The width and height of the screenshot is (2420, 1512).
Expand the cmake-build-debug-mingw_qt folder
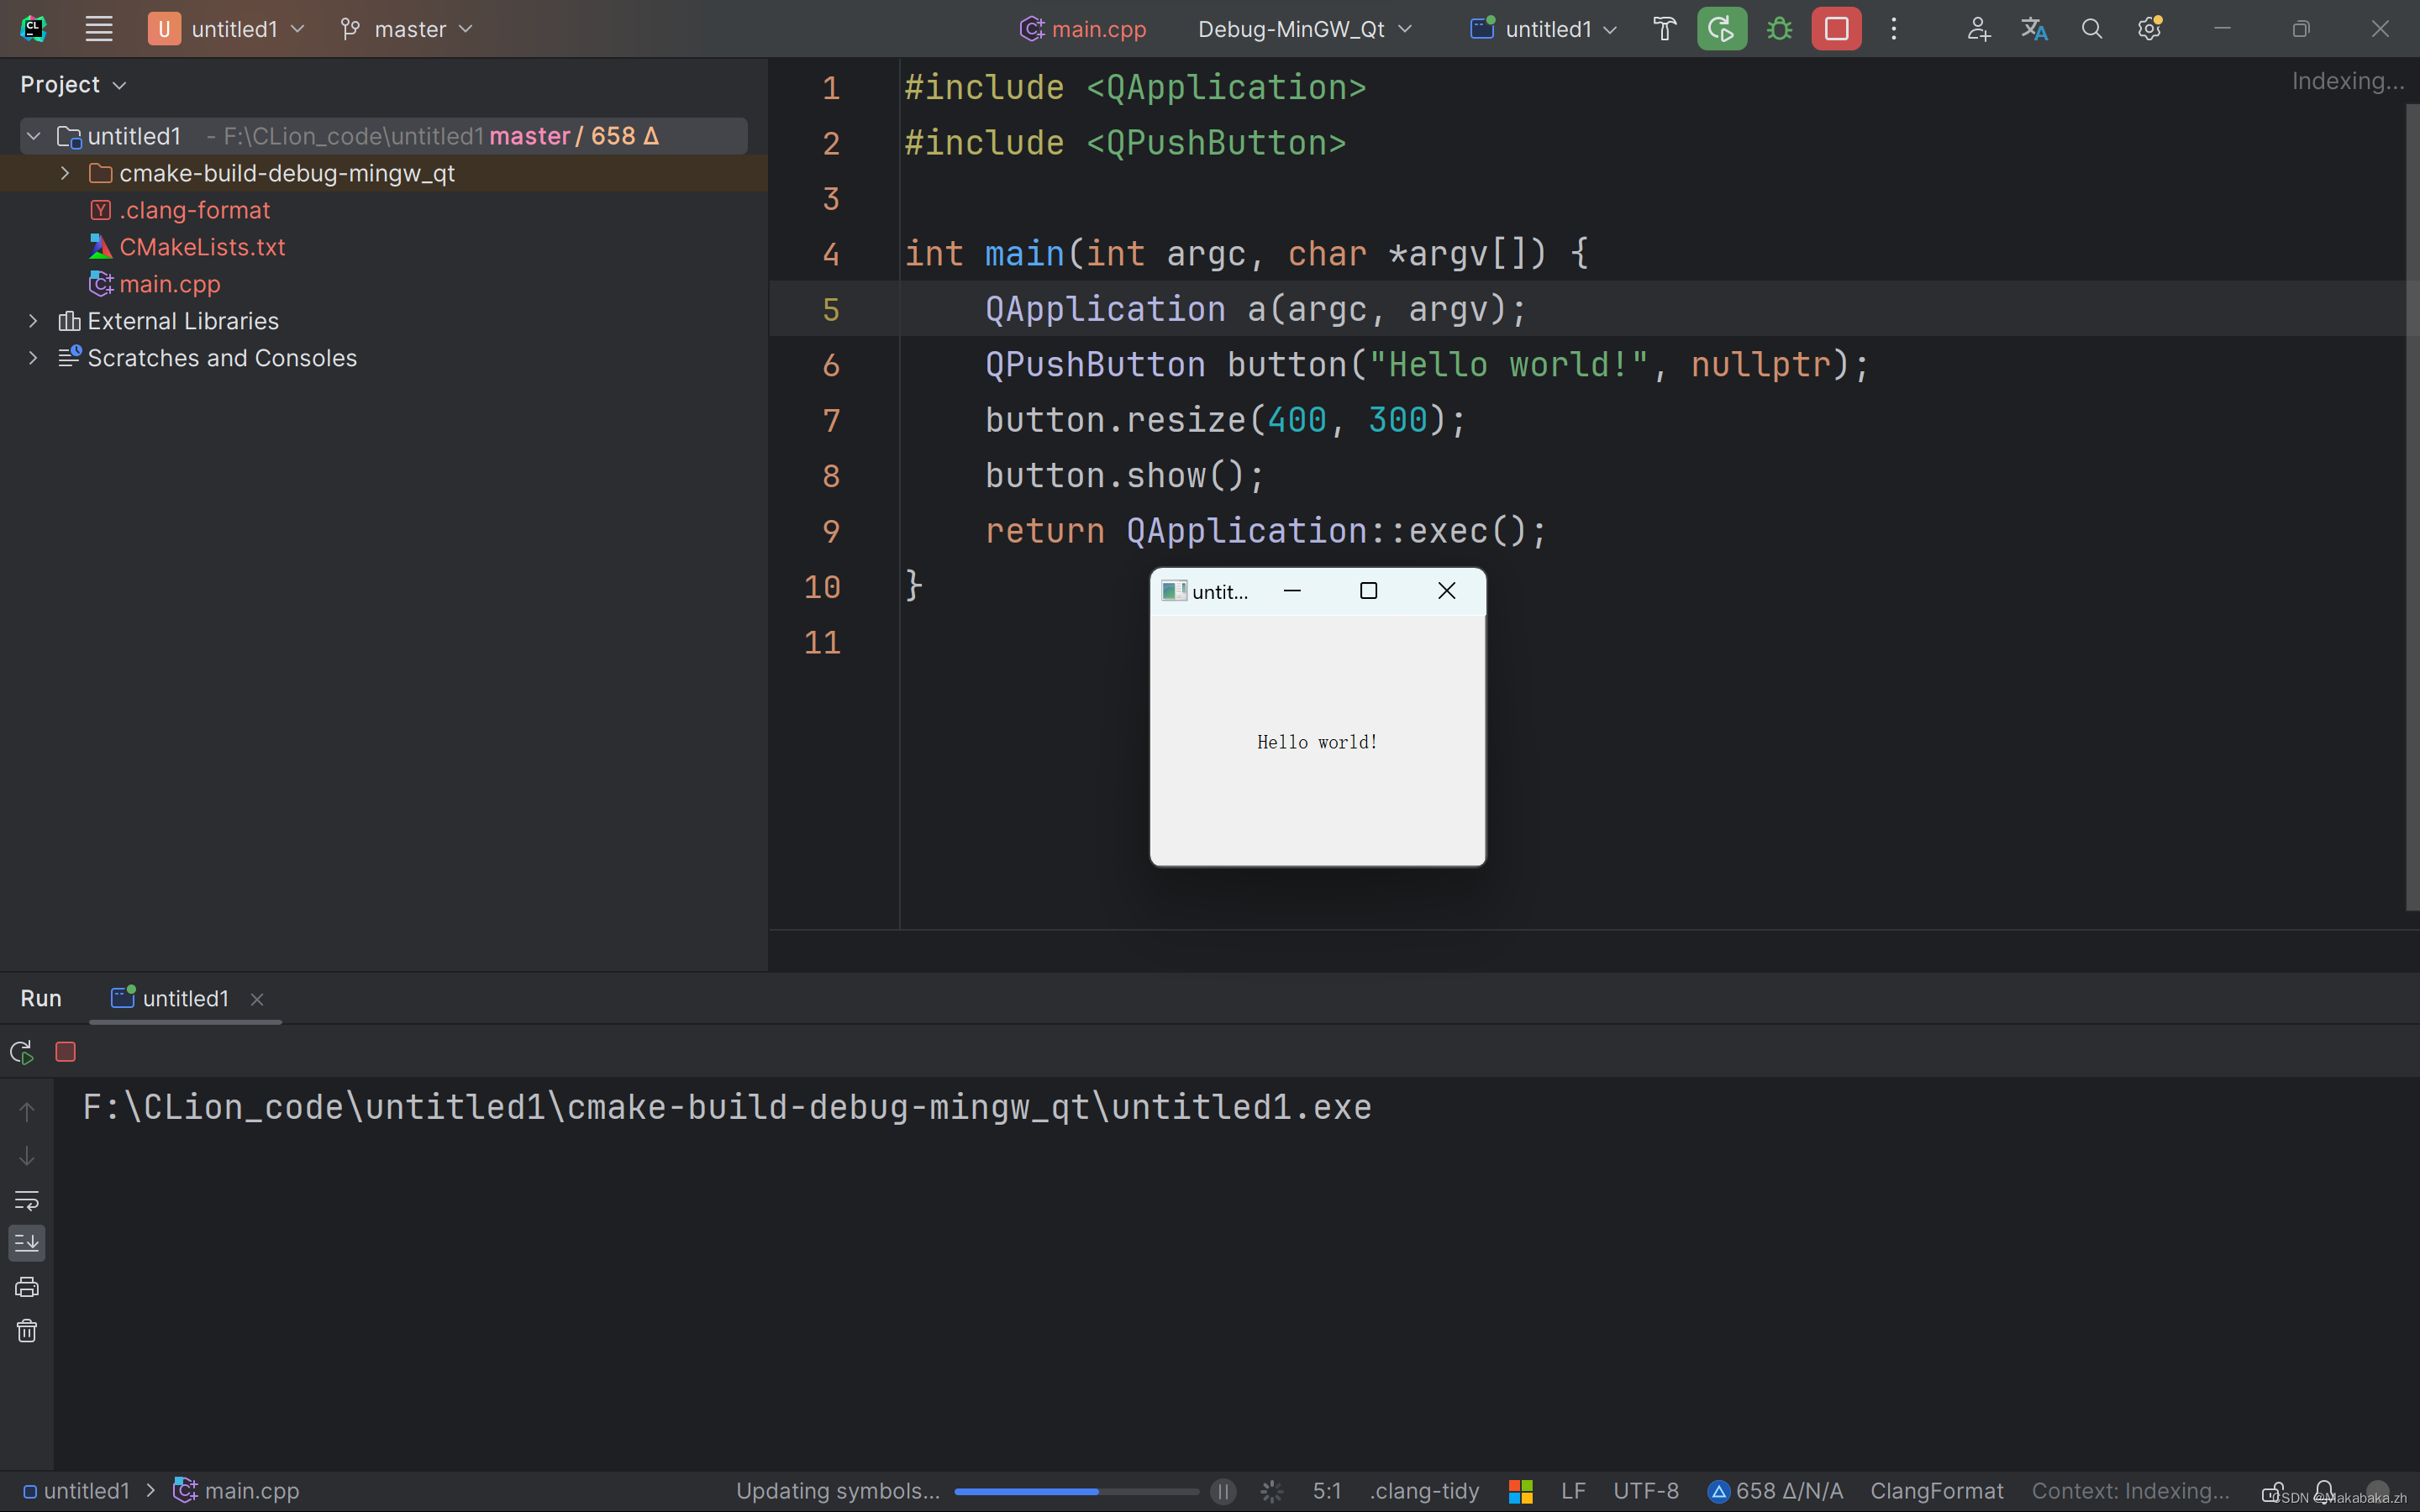pos(65,173)
